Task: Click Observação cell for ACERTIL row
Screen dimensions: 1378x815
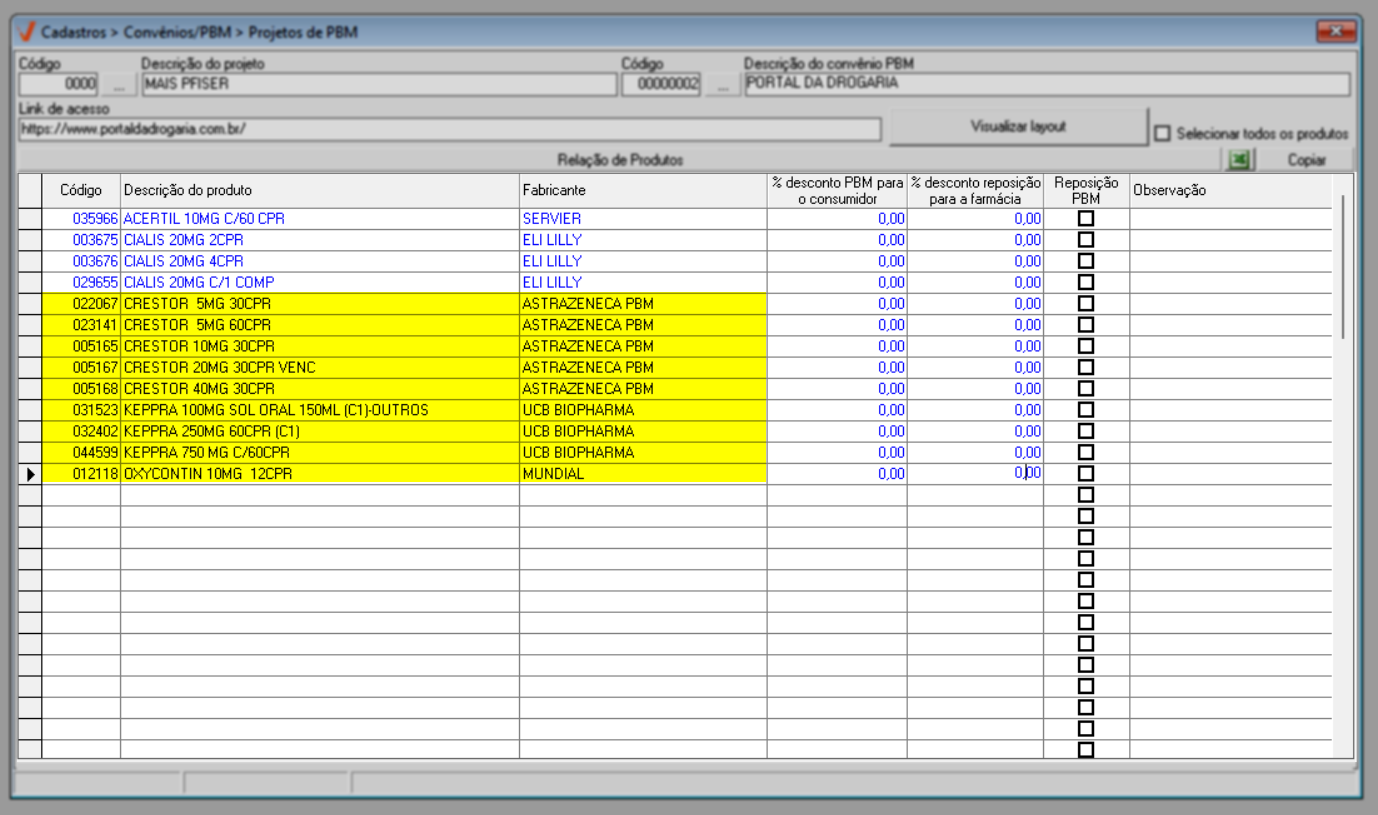Action: tap(1231, 218)
